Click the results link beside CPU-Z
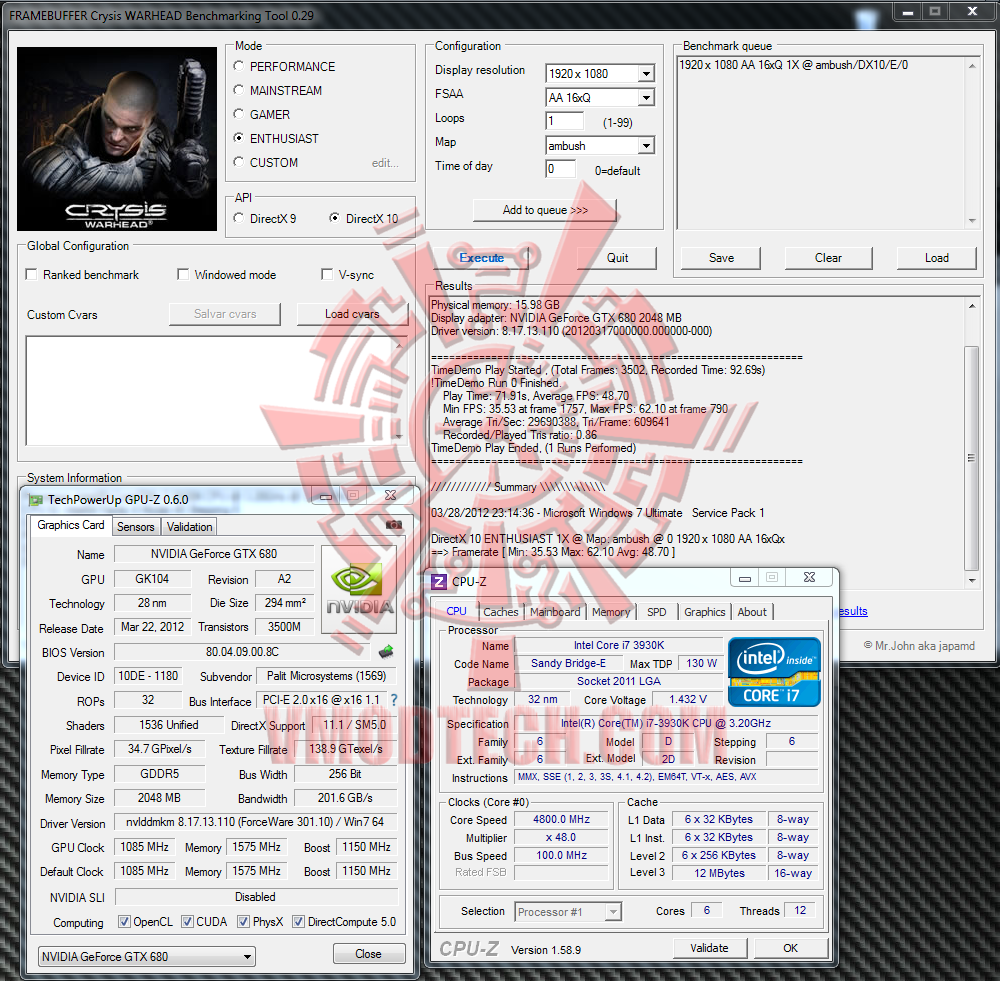Image resolution: width=1000 pixels, height=981 pixels. pos(853,611)
